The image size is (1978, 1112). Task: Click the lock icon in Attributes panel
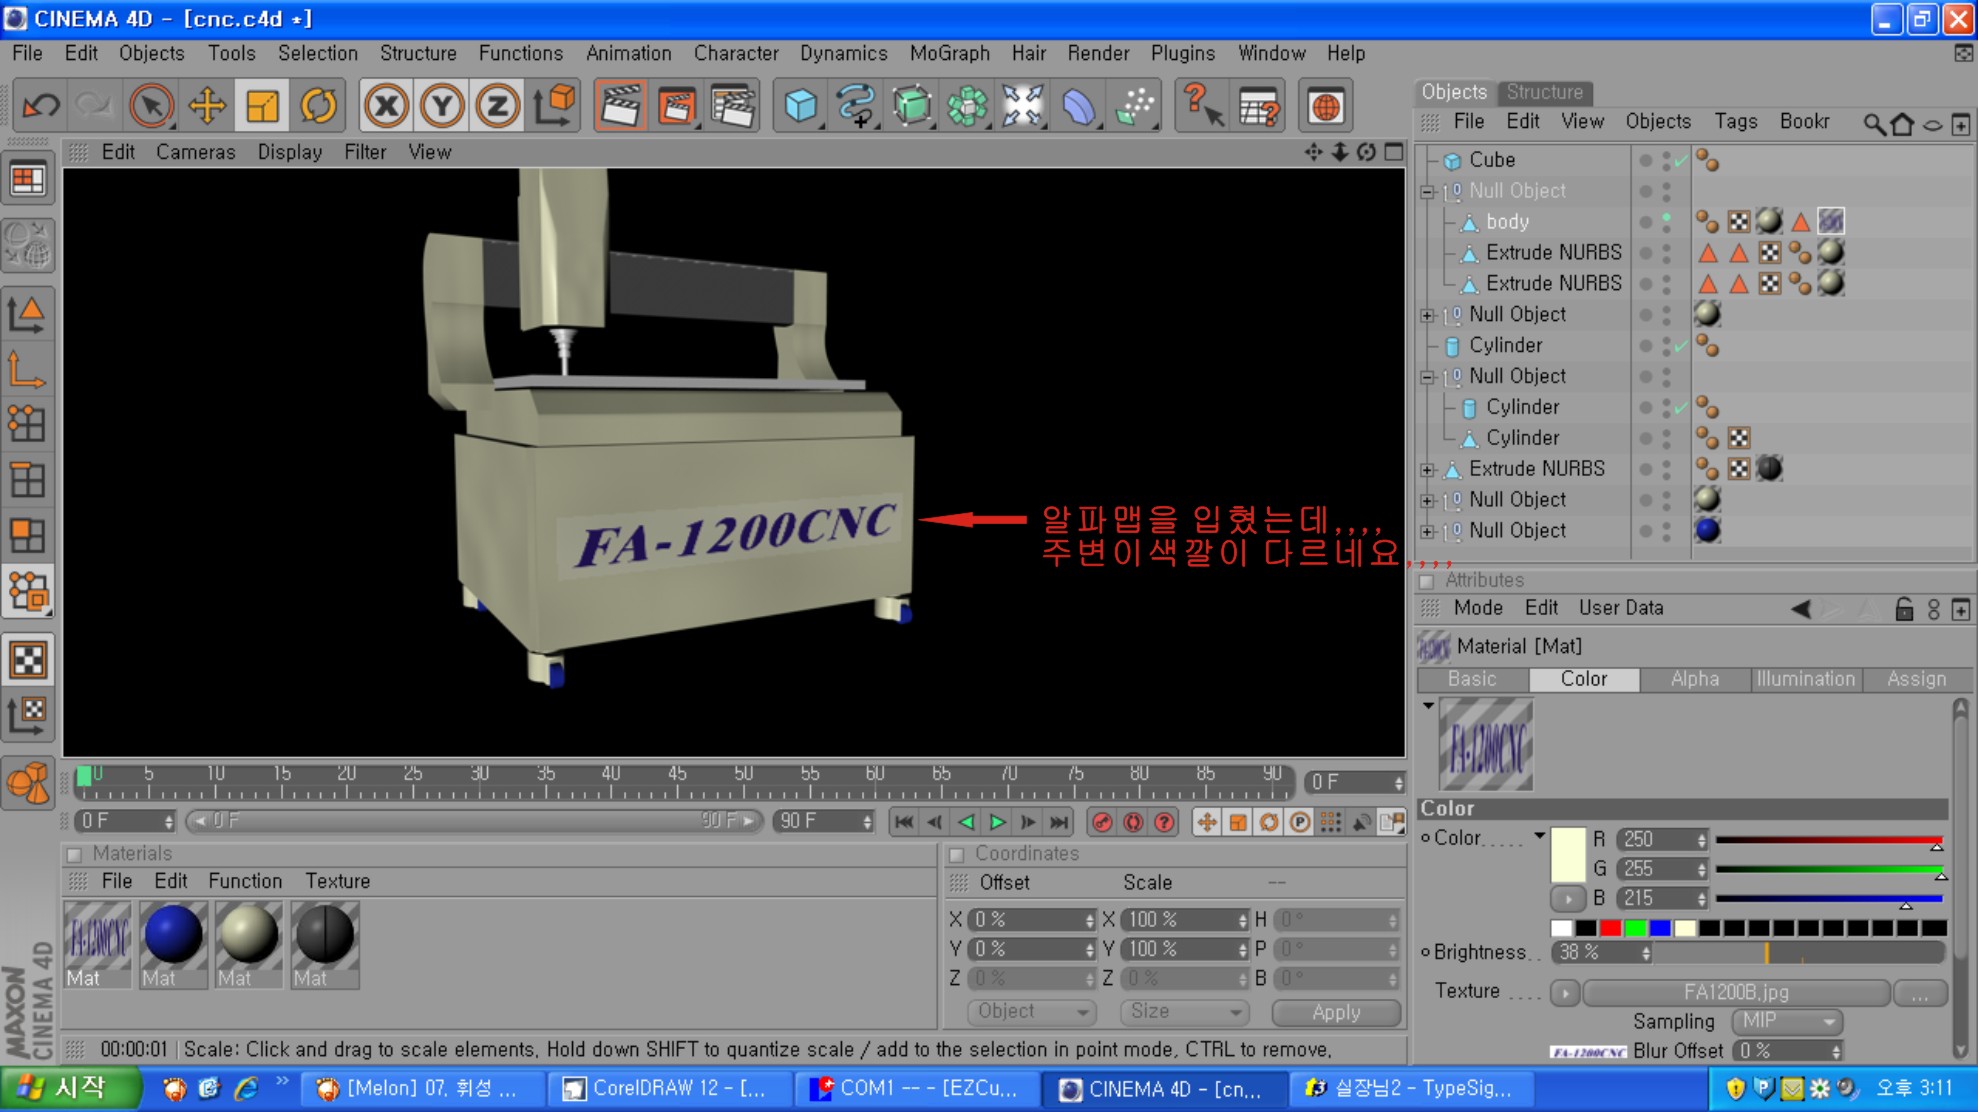pyautogui.click(x=1904, y=609)
